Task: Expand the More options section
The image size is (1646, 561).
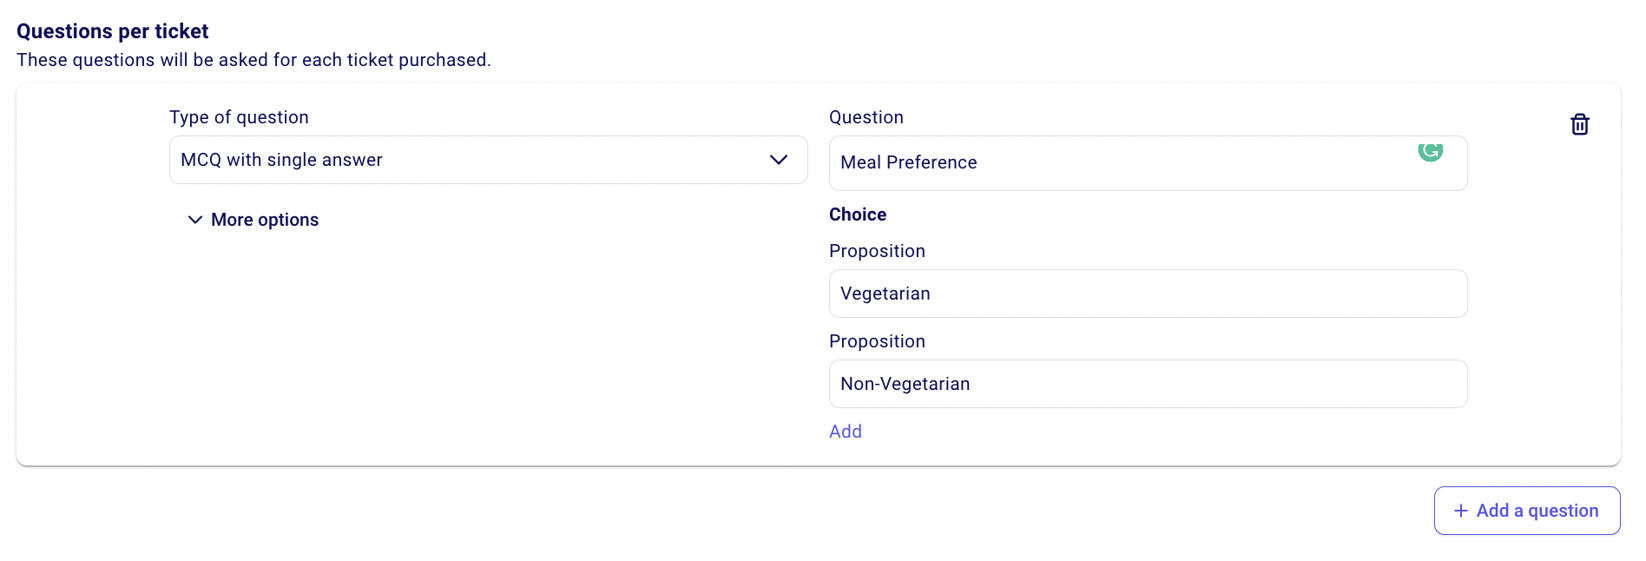Action: pyautogui.click(x=264, y=220)
